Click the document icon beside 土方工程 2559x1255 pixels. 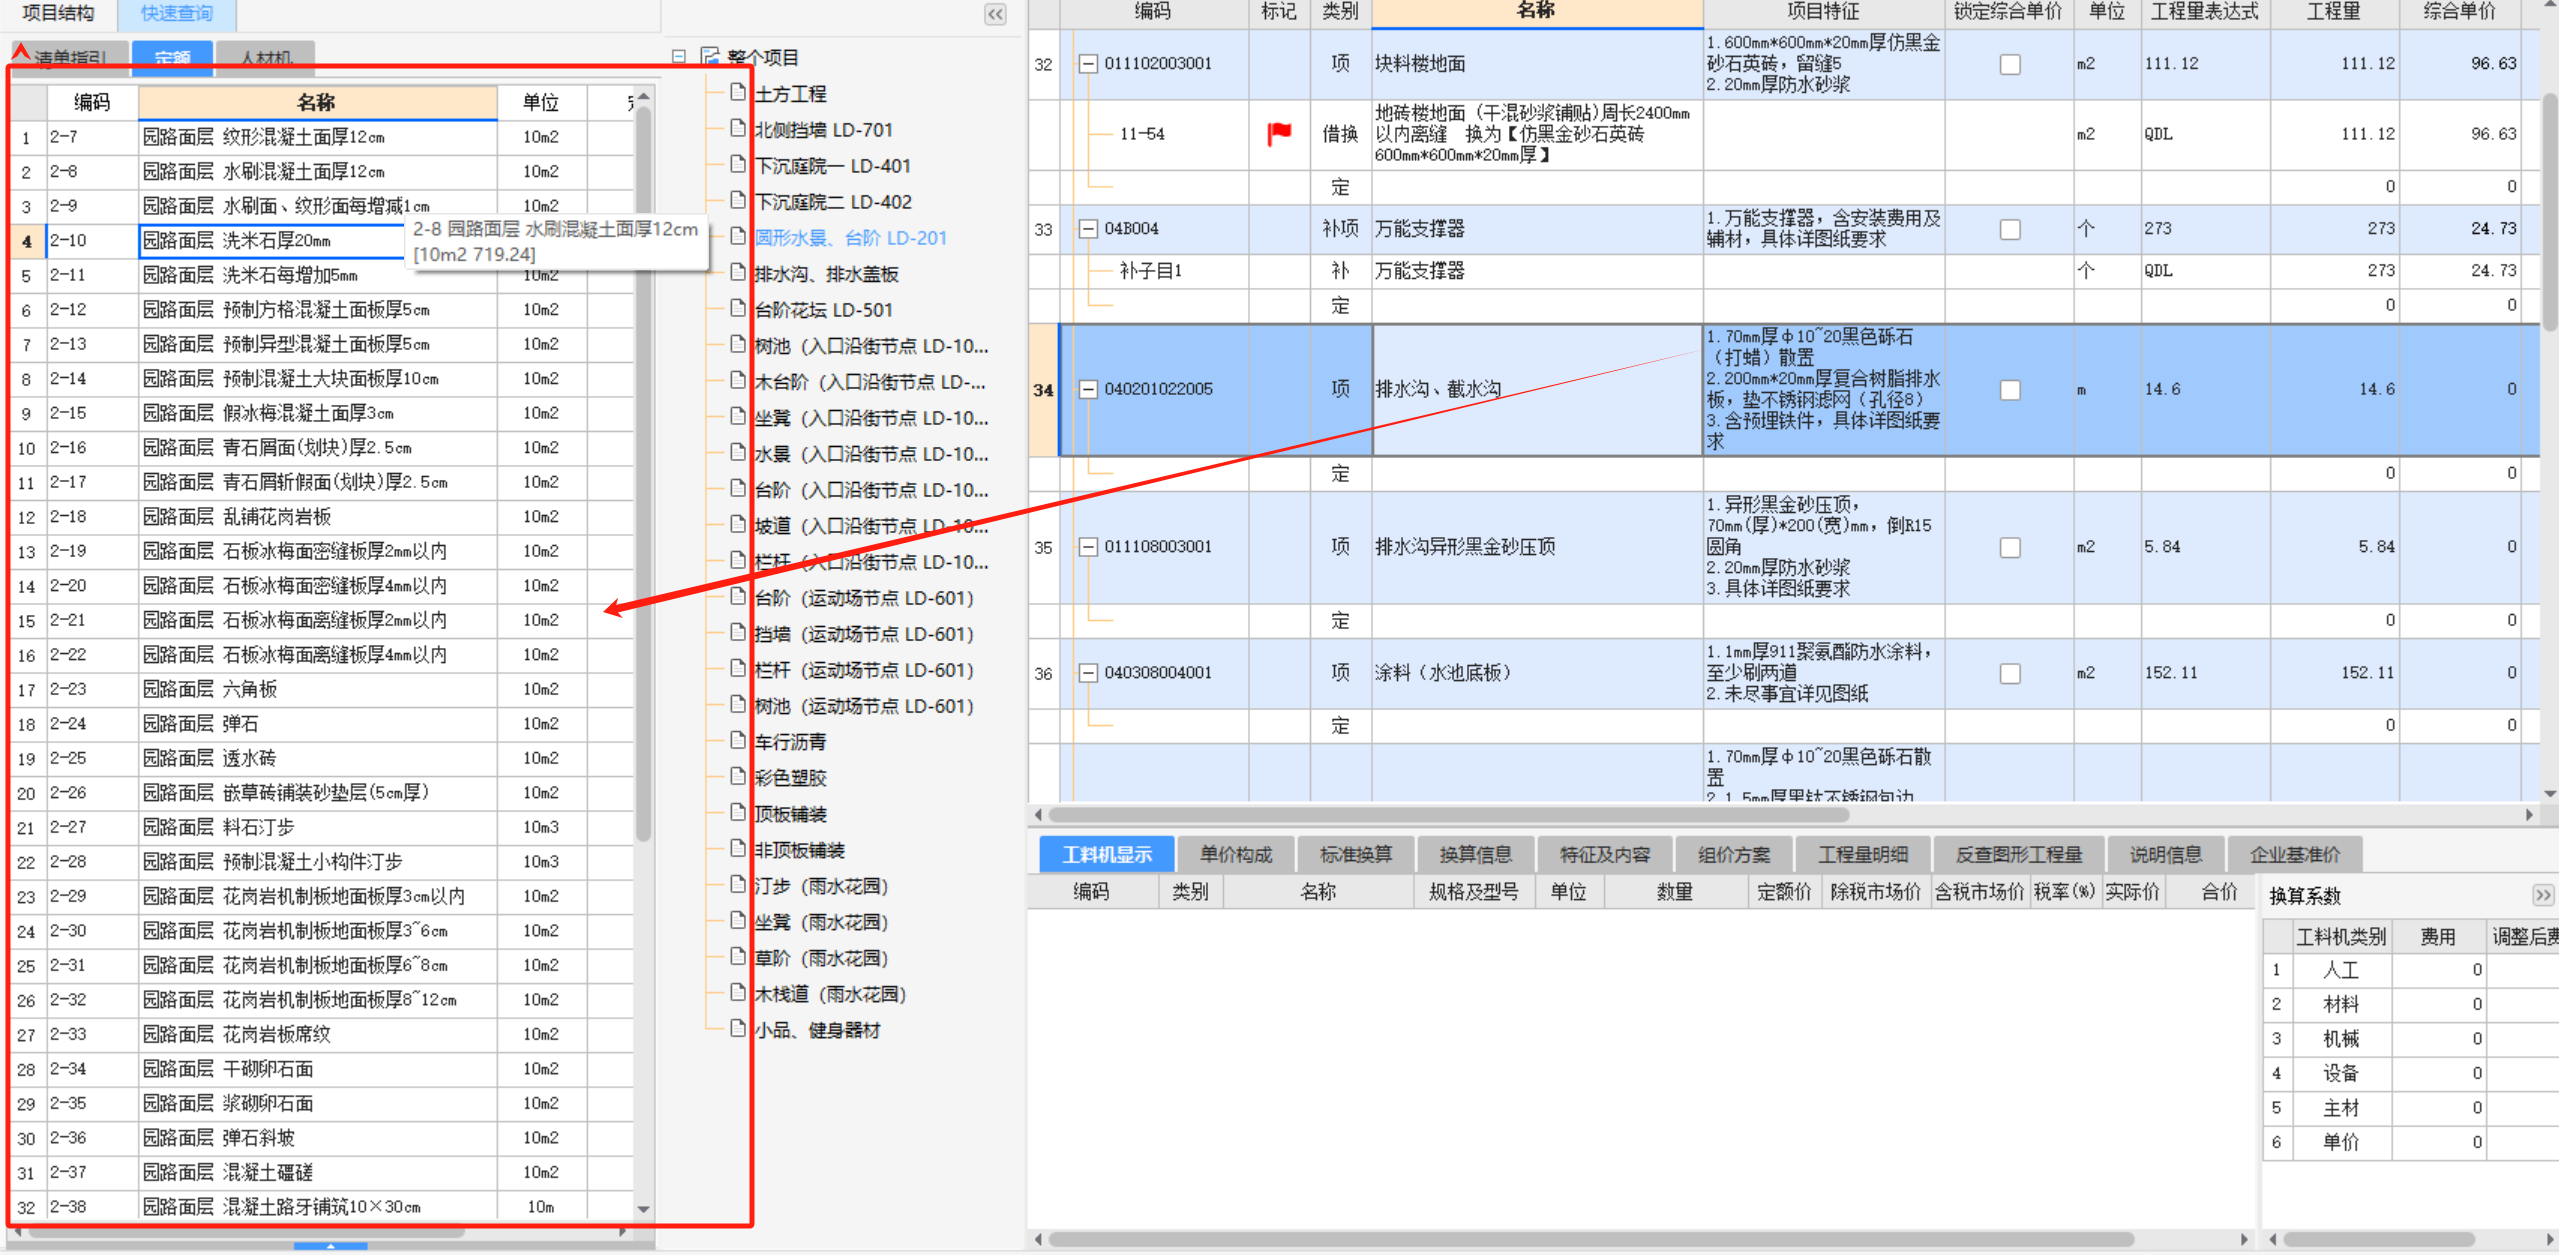pyautogui.click(x=738, y=92)
